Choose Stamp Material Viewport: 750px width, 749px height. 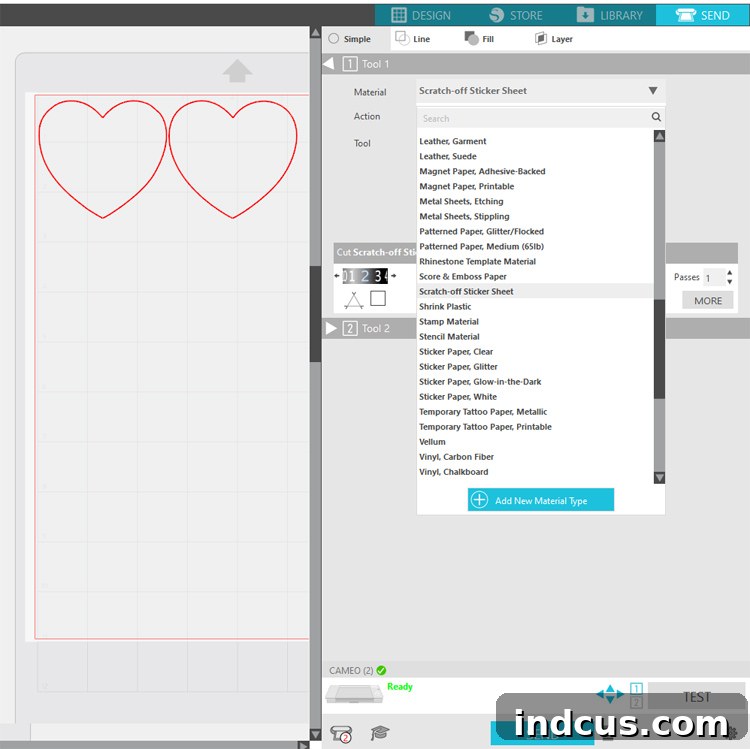pyautogui.click(x=449, y=321)
